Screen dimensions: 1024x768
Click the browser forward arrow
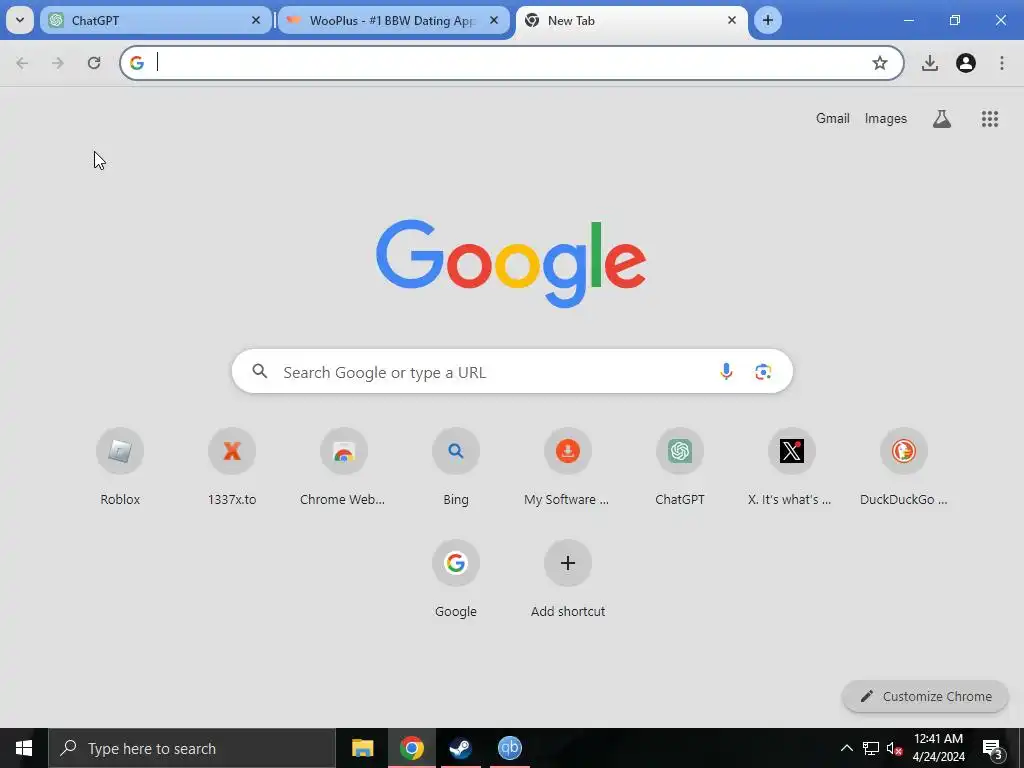pos(58,63)
